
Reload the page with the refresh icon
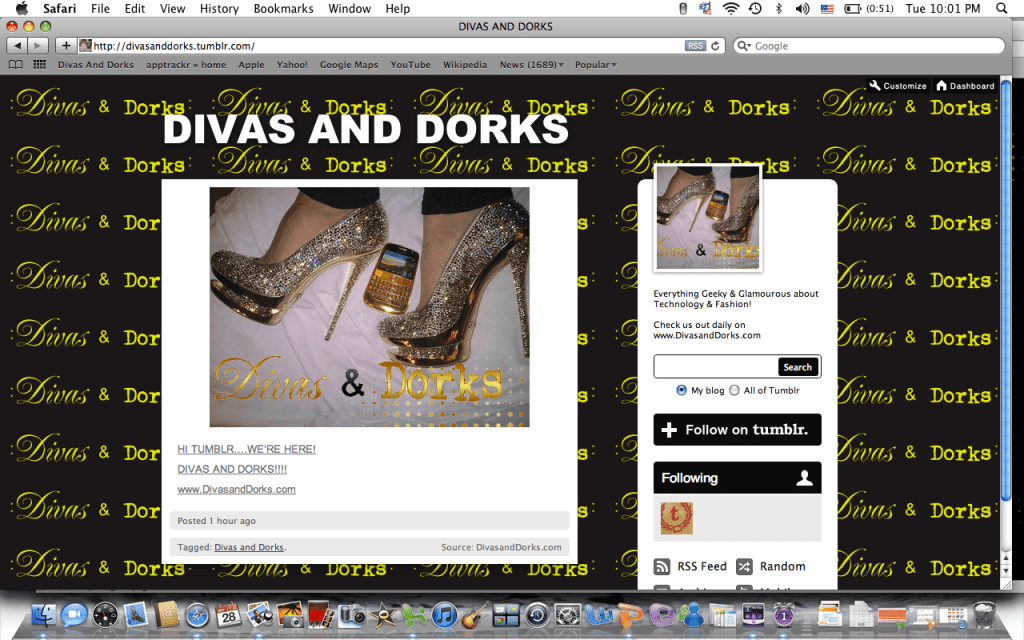click(x=715, y=46)
